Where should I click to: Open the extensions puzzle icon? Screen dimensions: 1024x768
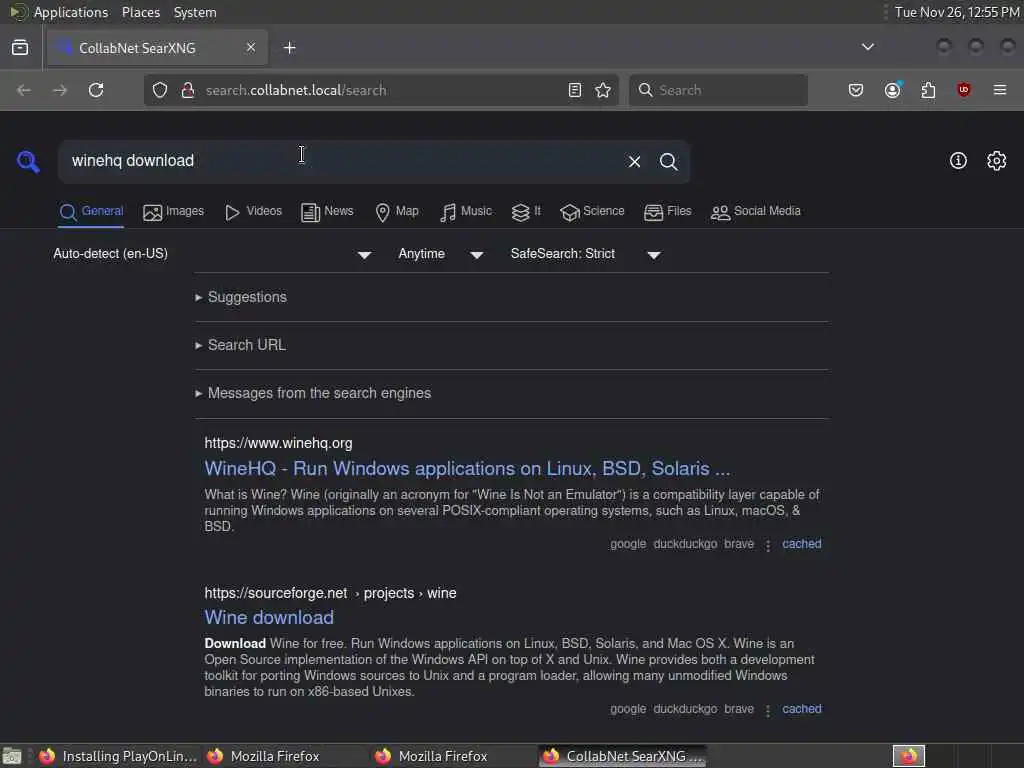click(928, 90)
